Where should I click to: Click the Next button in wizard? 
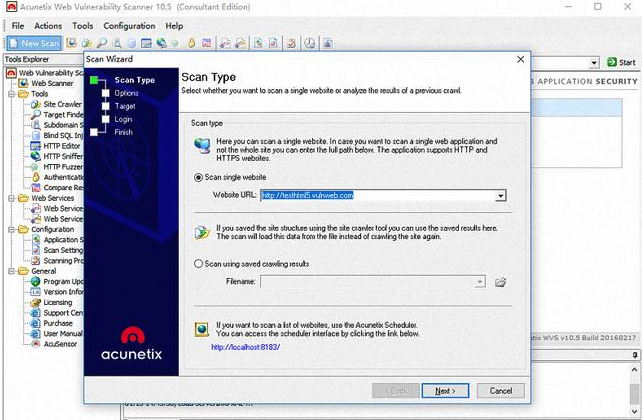coord(445,391)
